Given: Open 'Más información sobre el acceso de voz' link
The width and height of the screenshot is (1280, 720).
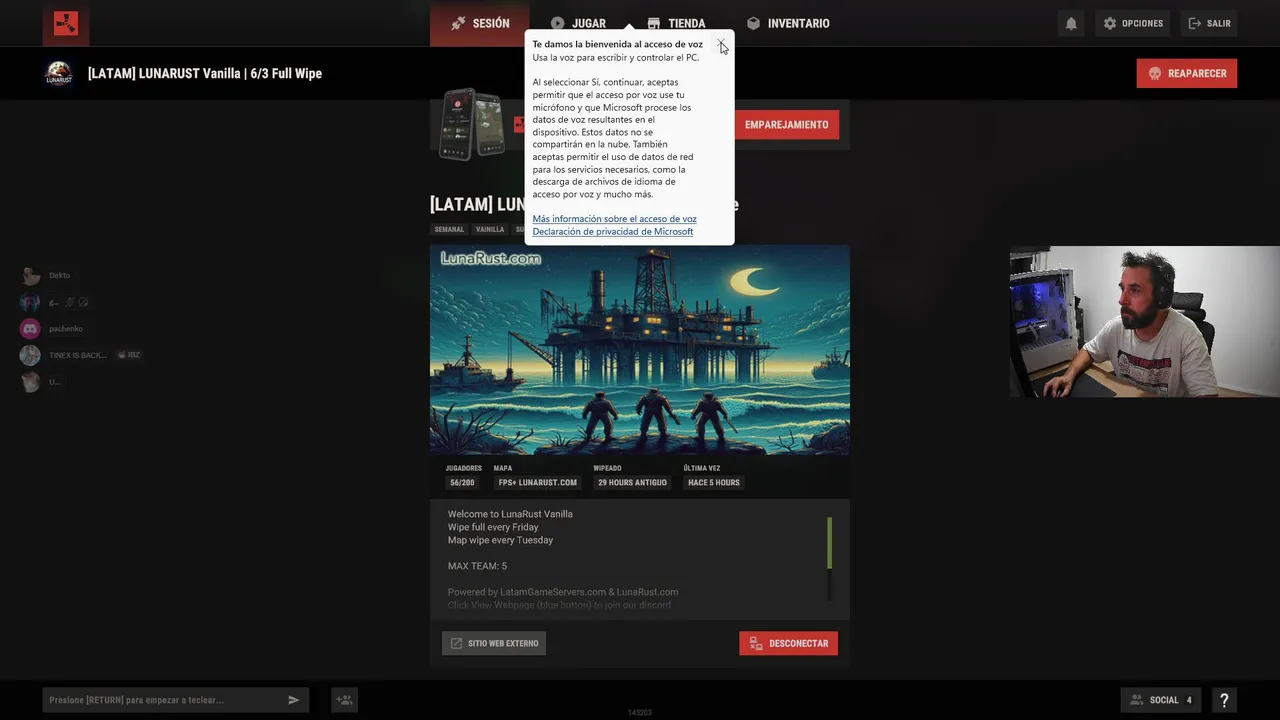Looking at the screenshot, I should [x=614, y=219].
